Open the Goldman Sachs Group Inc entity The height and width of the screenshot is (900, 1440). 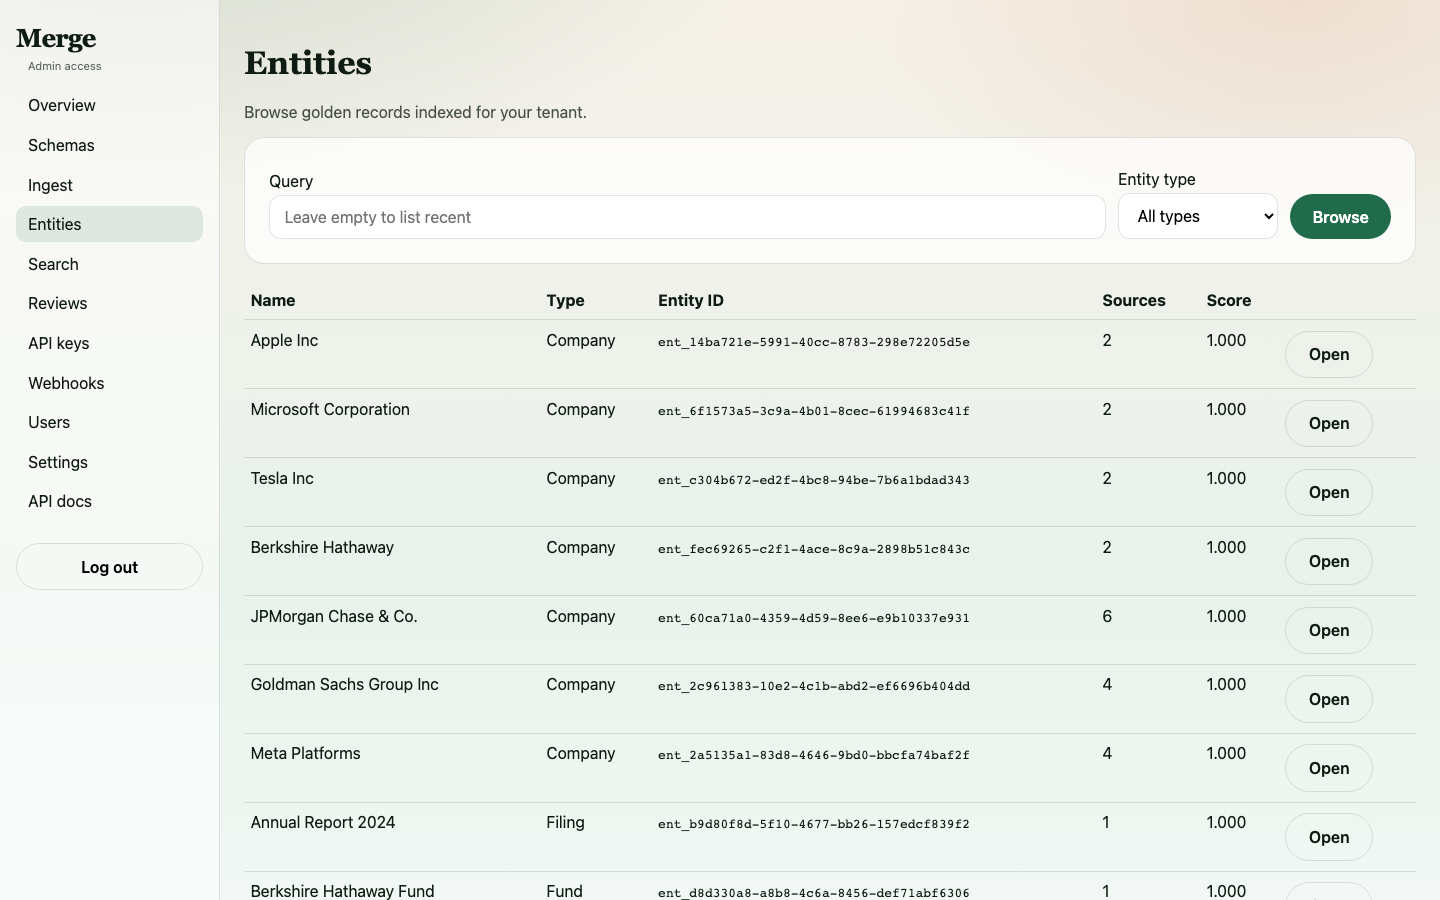click(x=1328, y=699)
